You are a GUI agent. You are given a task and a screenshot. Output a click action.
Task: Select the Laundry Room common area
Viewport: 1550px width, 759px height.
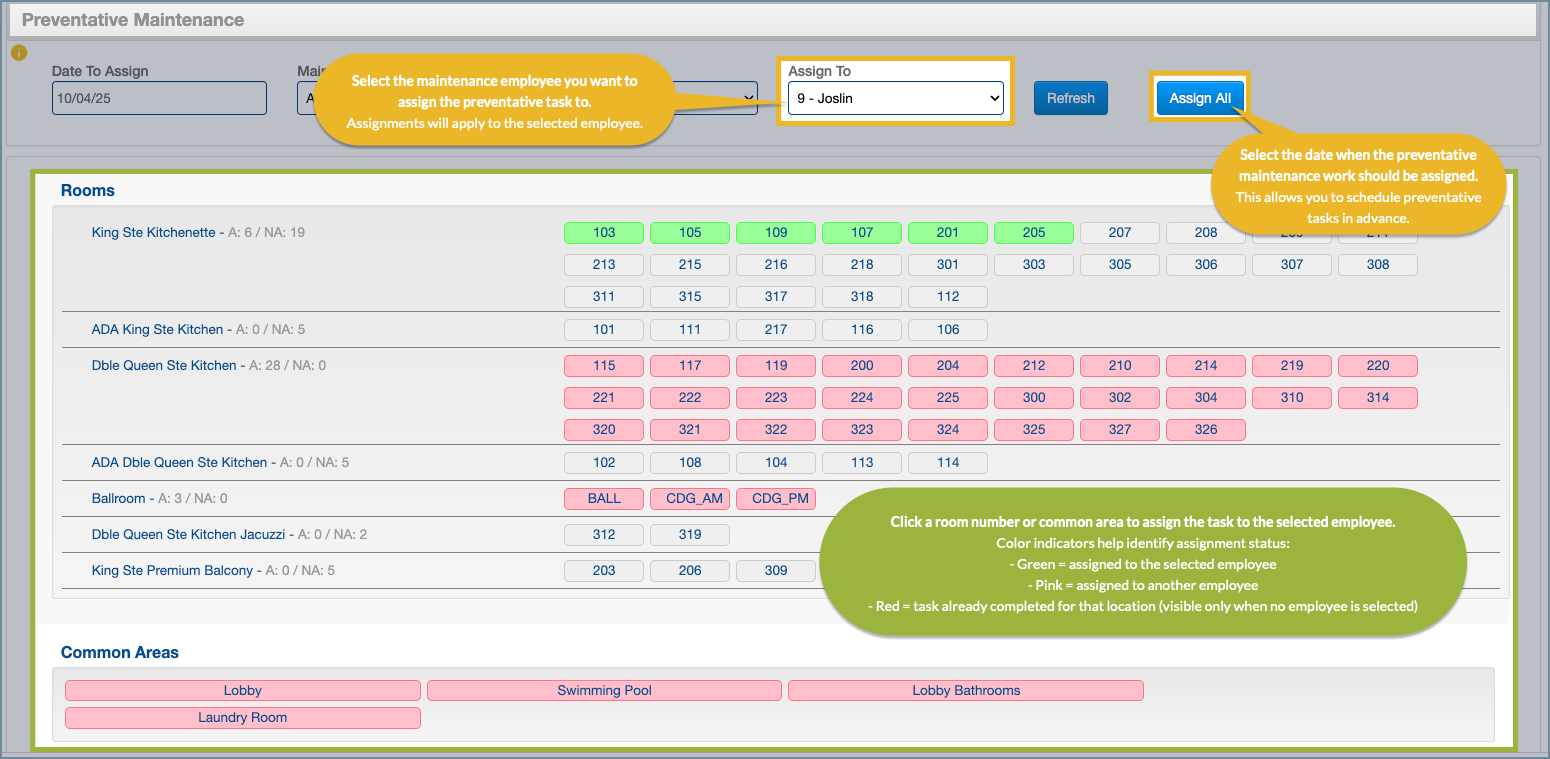(243, 718)
